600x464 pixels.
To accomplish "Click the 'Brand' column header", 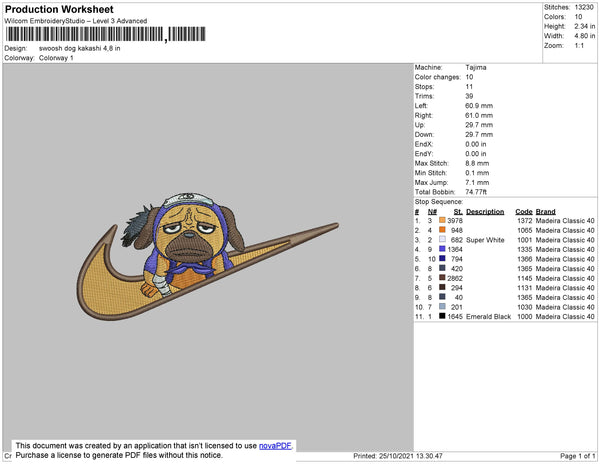I will point(545,212).
